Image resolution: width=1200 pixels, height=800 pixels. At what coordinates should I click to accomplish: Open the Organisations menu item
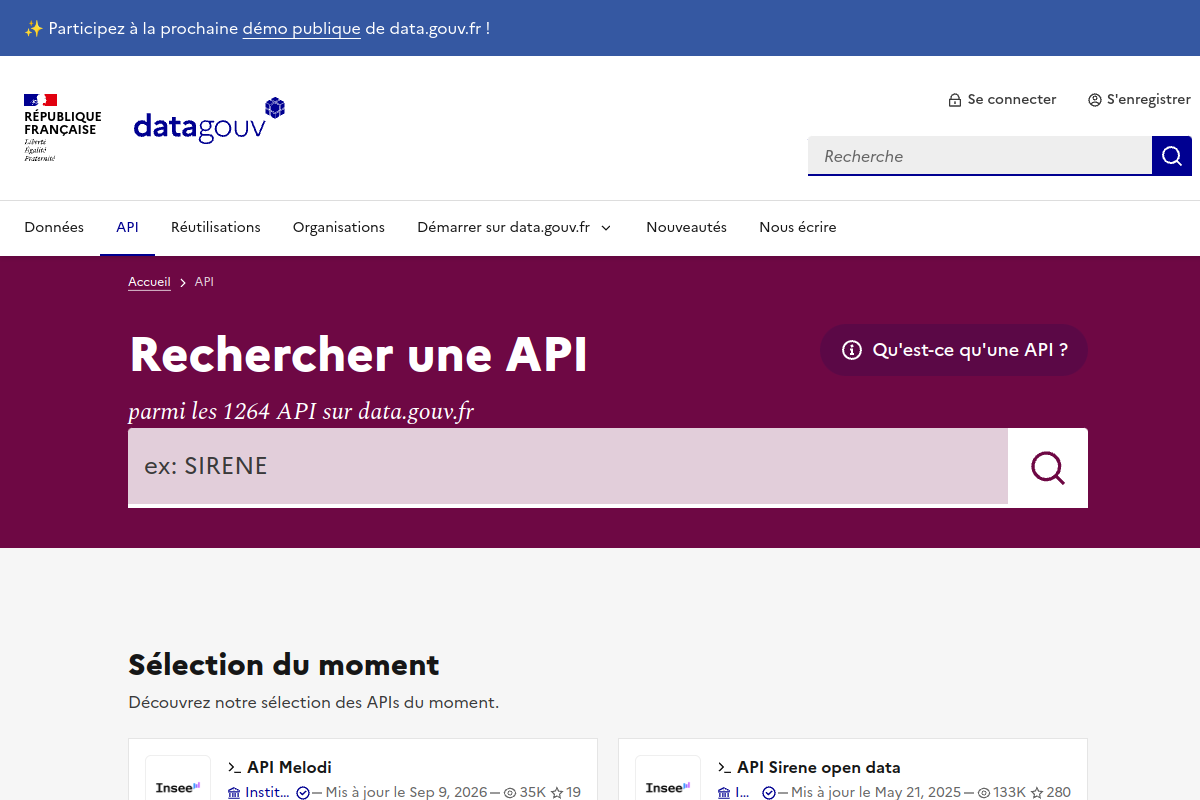point(339,227)
